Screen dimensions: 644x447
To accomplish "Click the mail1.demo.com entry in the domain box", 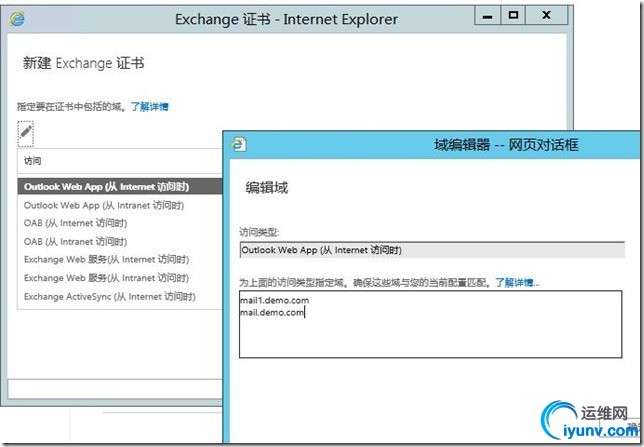I will pos(274,300).
